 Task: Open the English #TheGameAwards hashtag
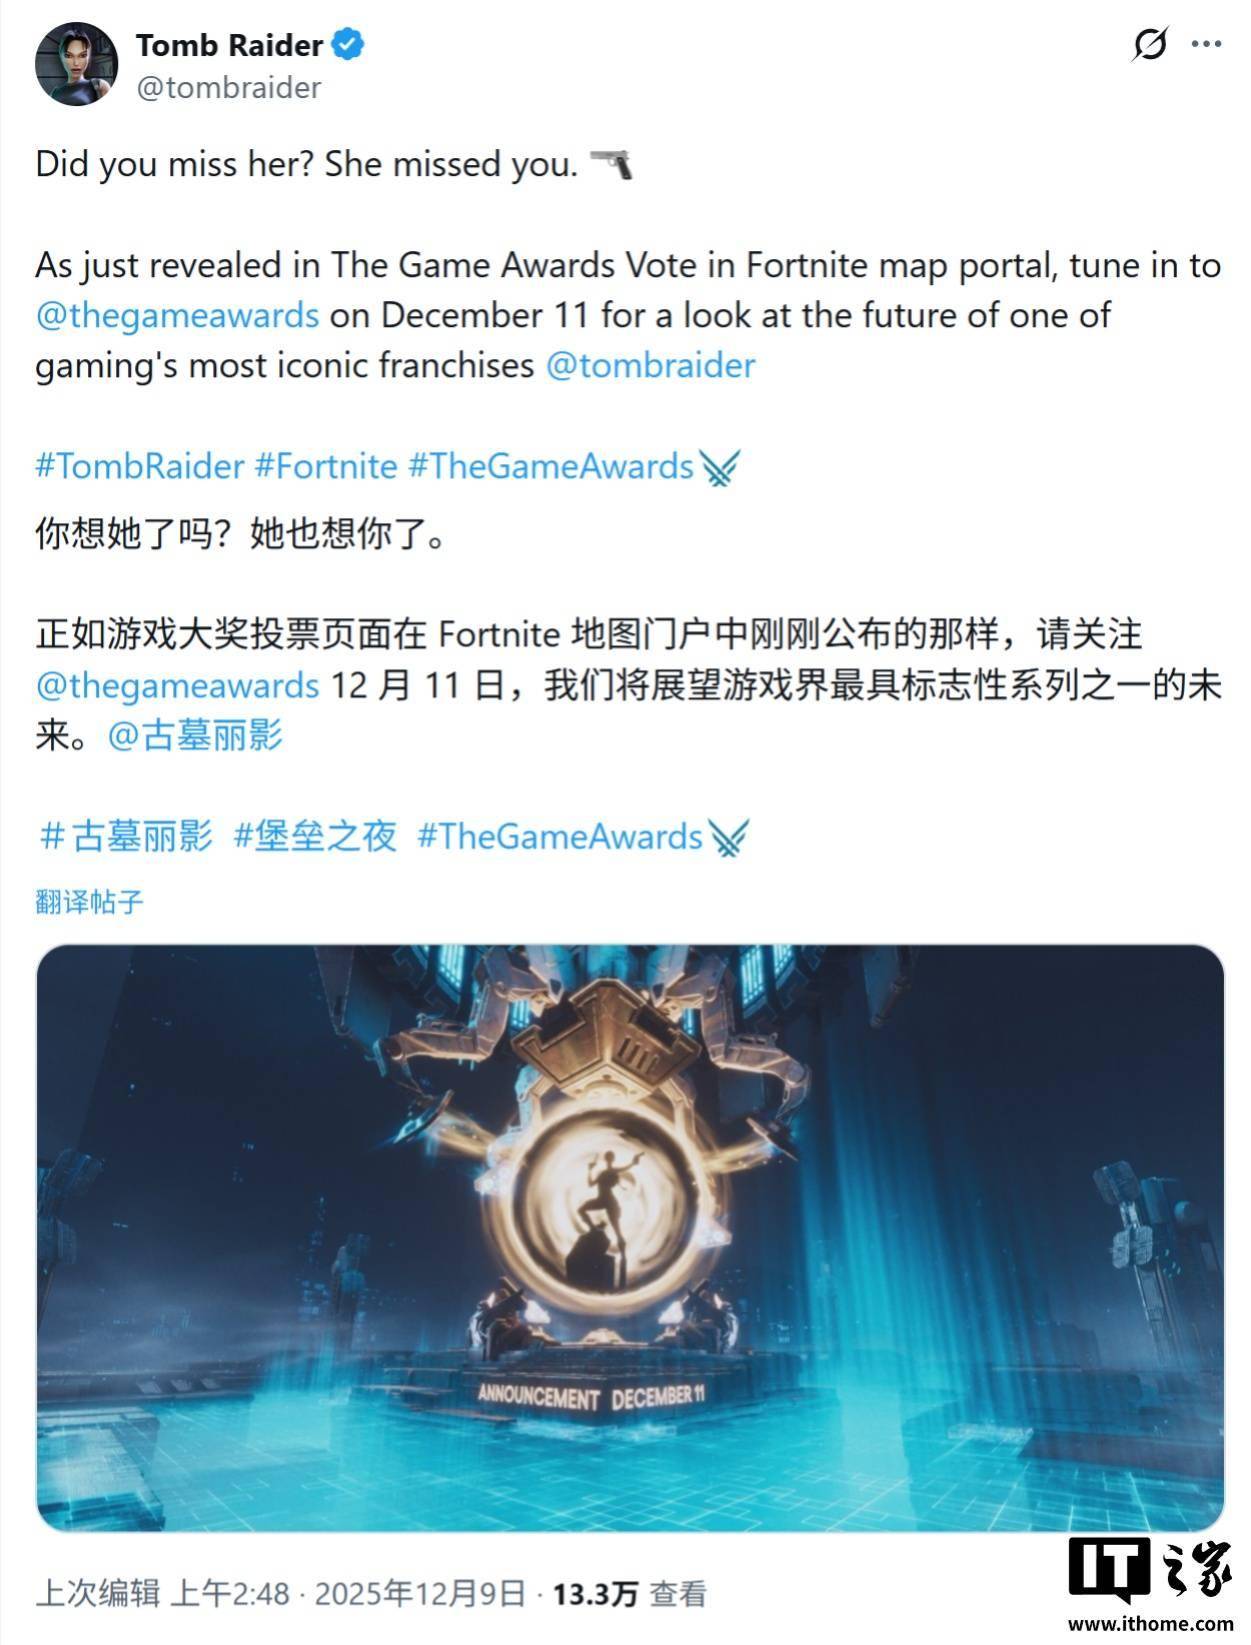pyautogui.click(x=551, y=467)
